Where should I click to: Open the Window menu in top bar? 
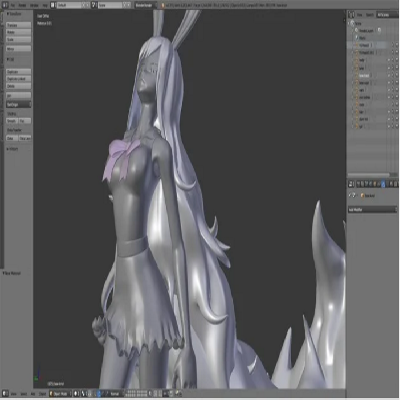pos(34,5)
